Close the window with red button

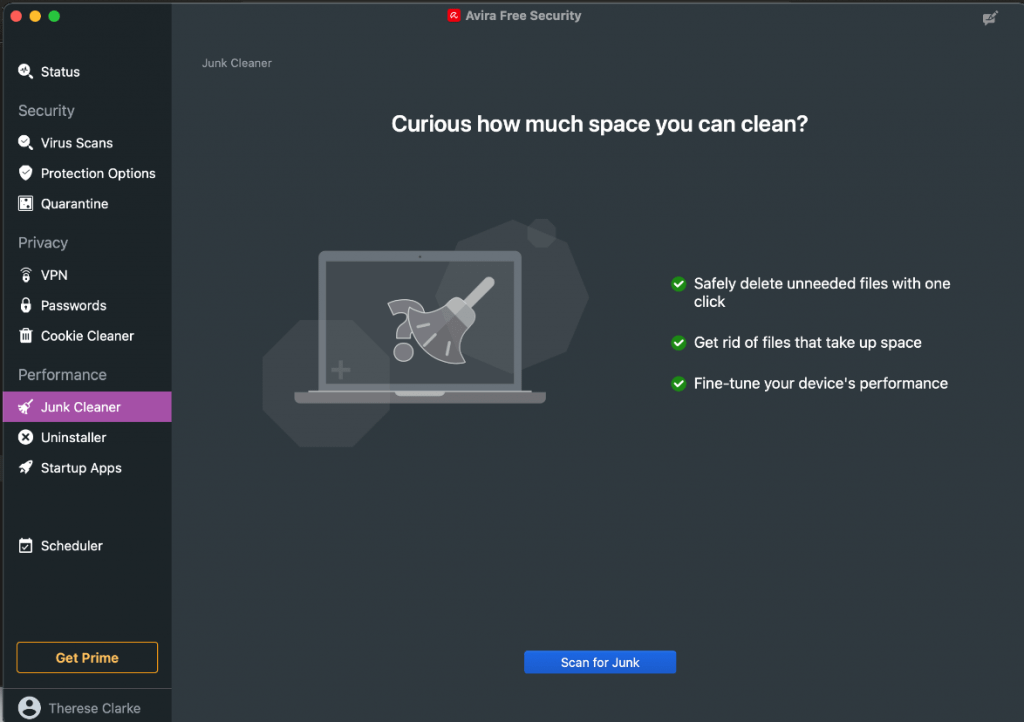click(16, 16)
